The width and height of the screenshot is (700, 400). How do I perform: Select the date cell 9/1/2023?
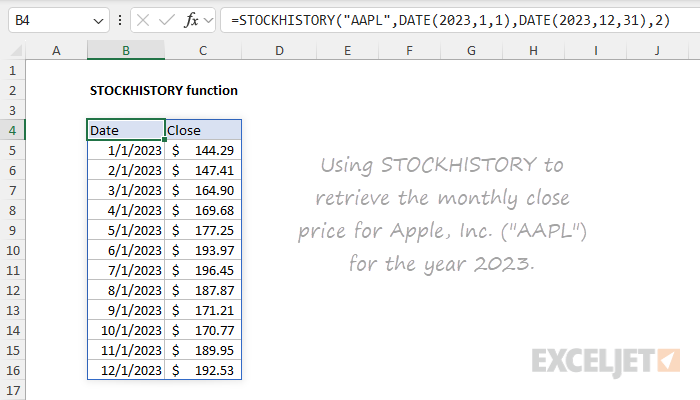(x=126, y=310)
